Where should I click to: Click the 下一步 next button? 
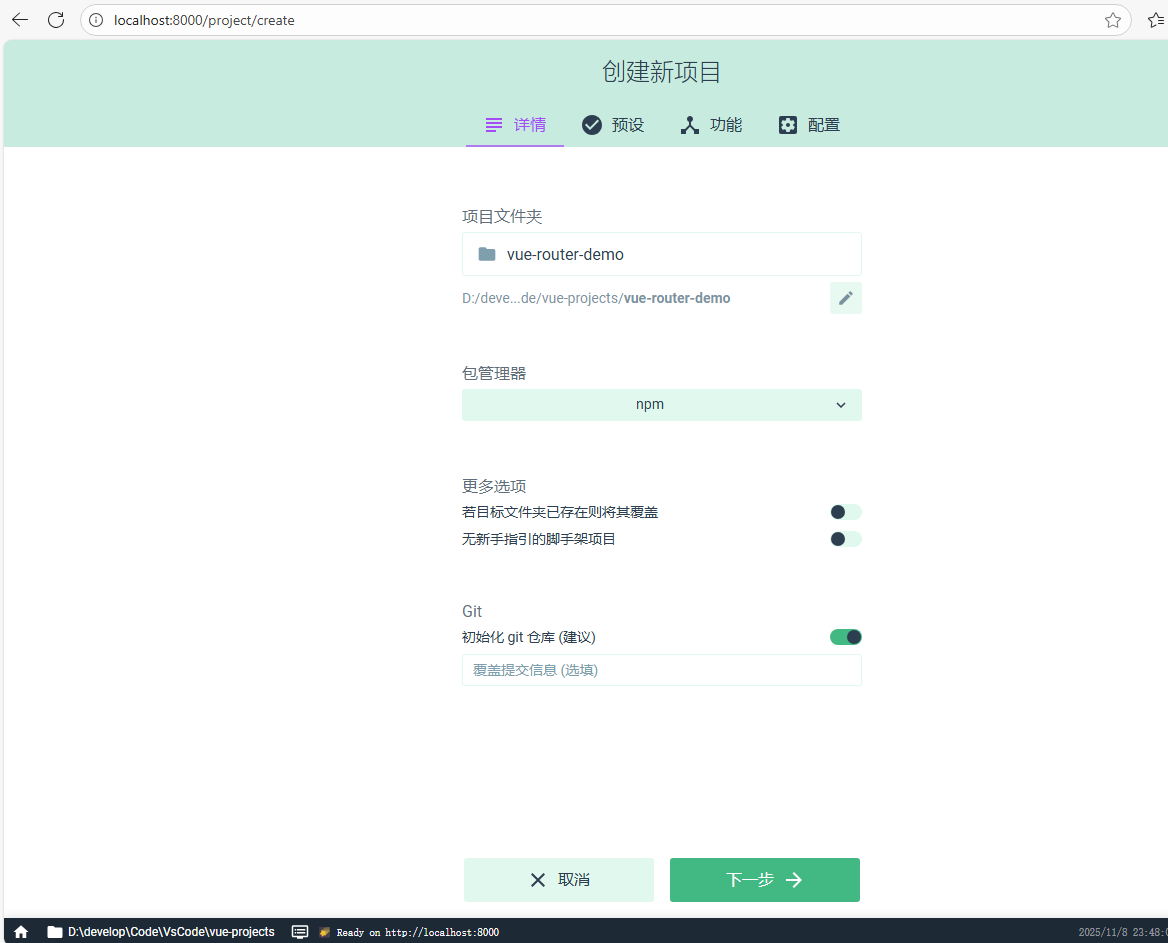pos(764,880)
